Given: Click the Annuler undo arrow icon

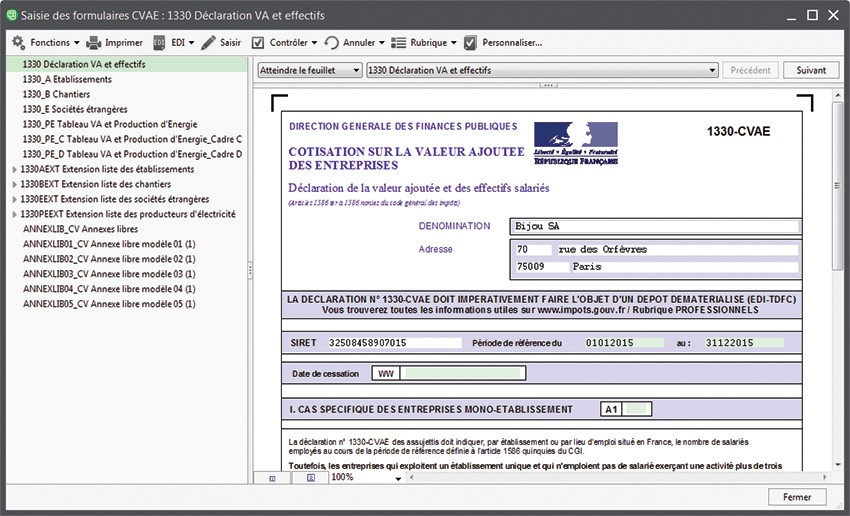Looking at the screenshot, I should coord(331,43).
